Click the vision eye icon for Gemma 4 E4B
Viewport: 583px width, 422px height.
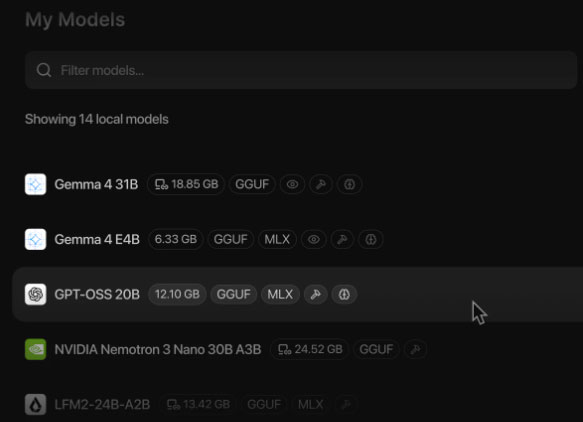pos(314,239)
